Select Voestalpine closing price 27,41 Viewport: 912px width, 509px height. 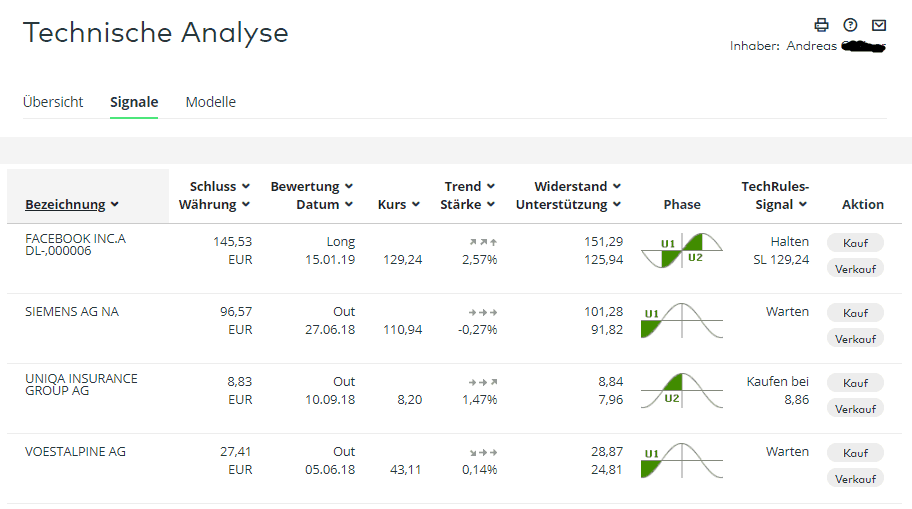pos(236,451)
